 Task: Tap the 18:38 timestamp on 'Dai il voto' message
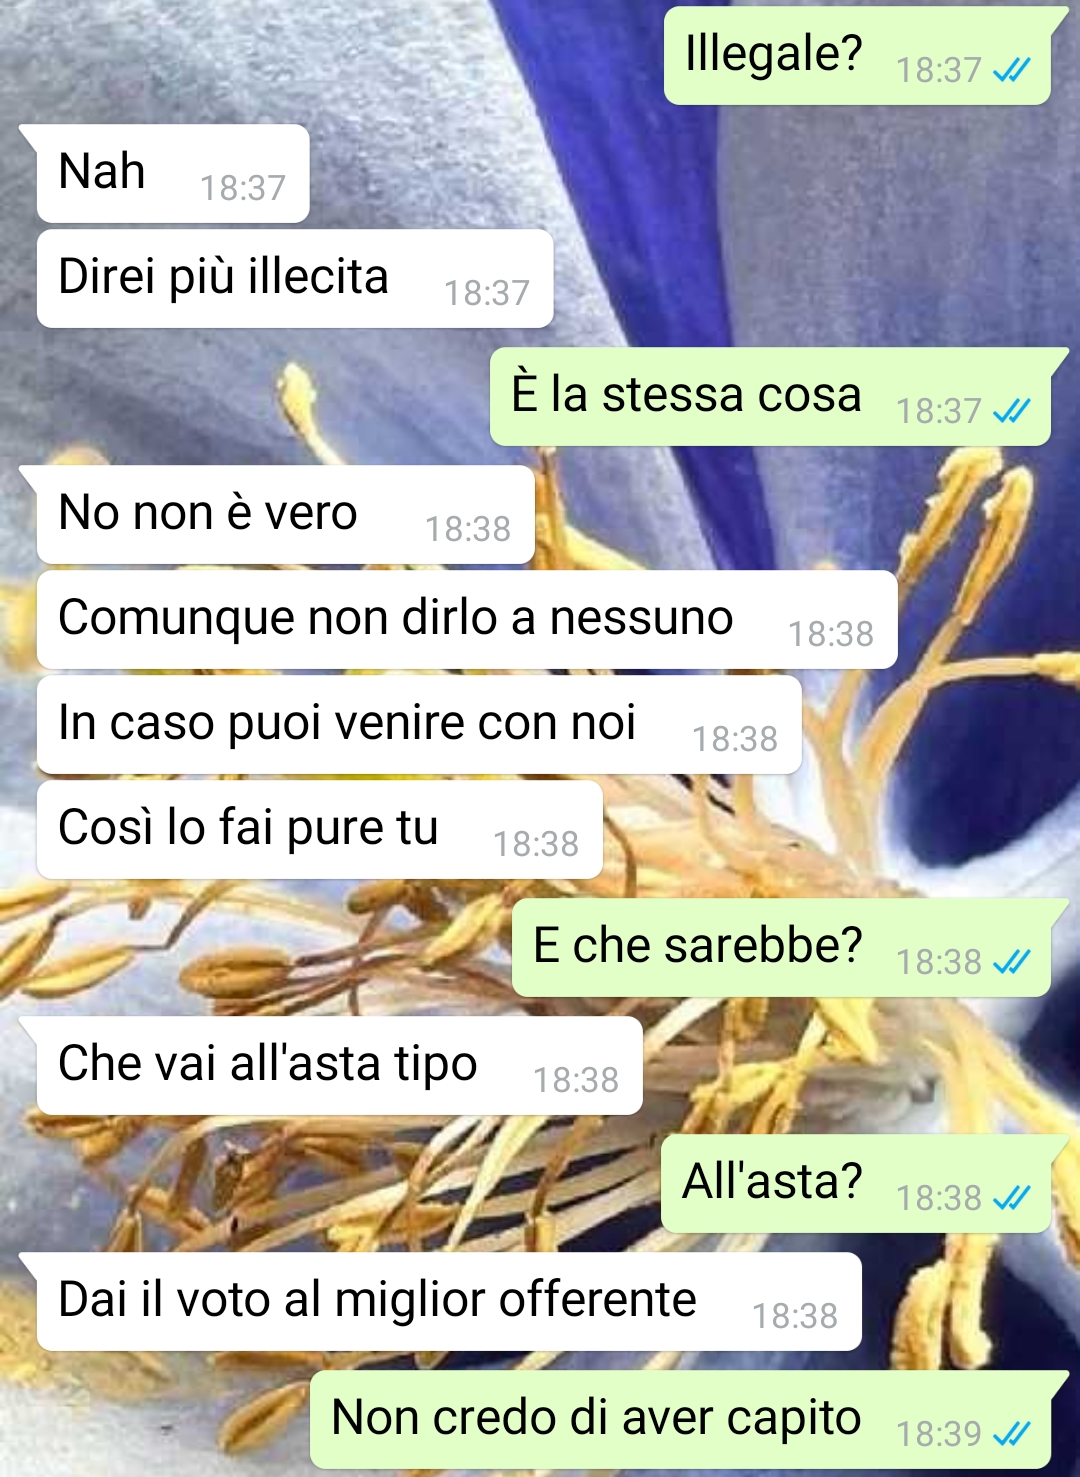tap(795, 1316)
